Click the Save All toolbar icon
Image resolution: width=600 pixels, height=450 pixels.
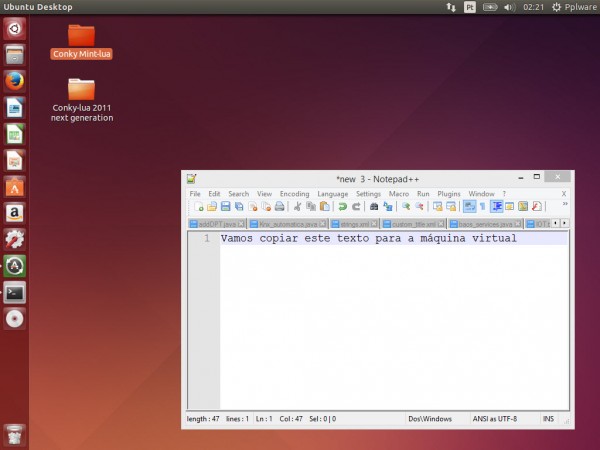tap(239, 207)
